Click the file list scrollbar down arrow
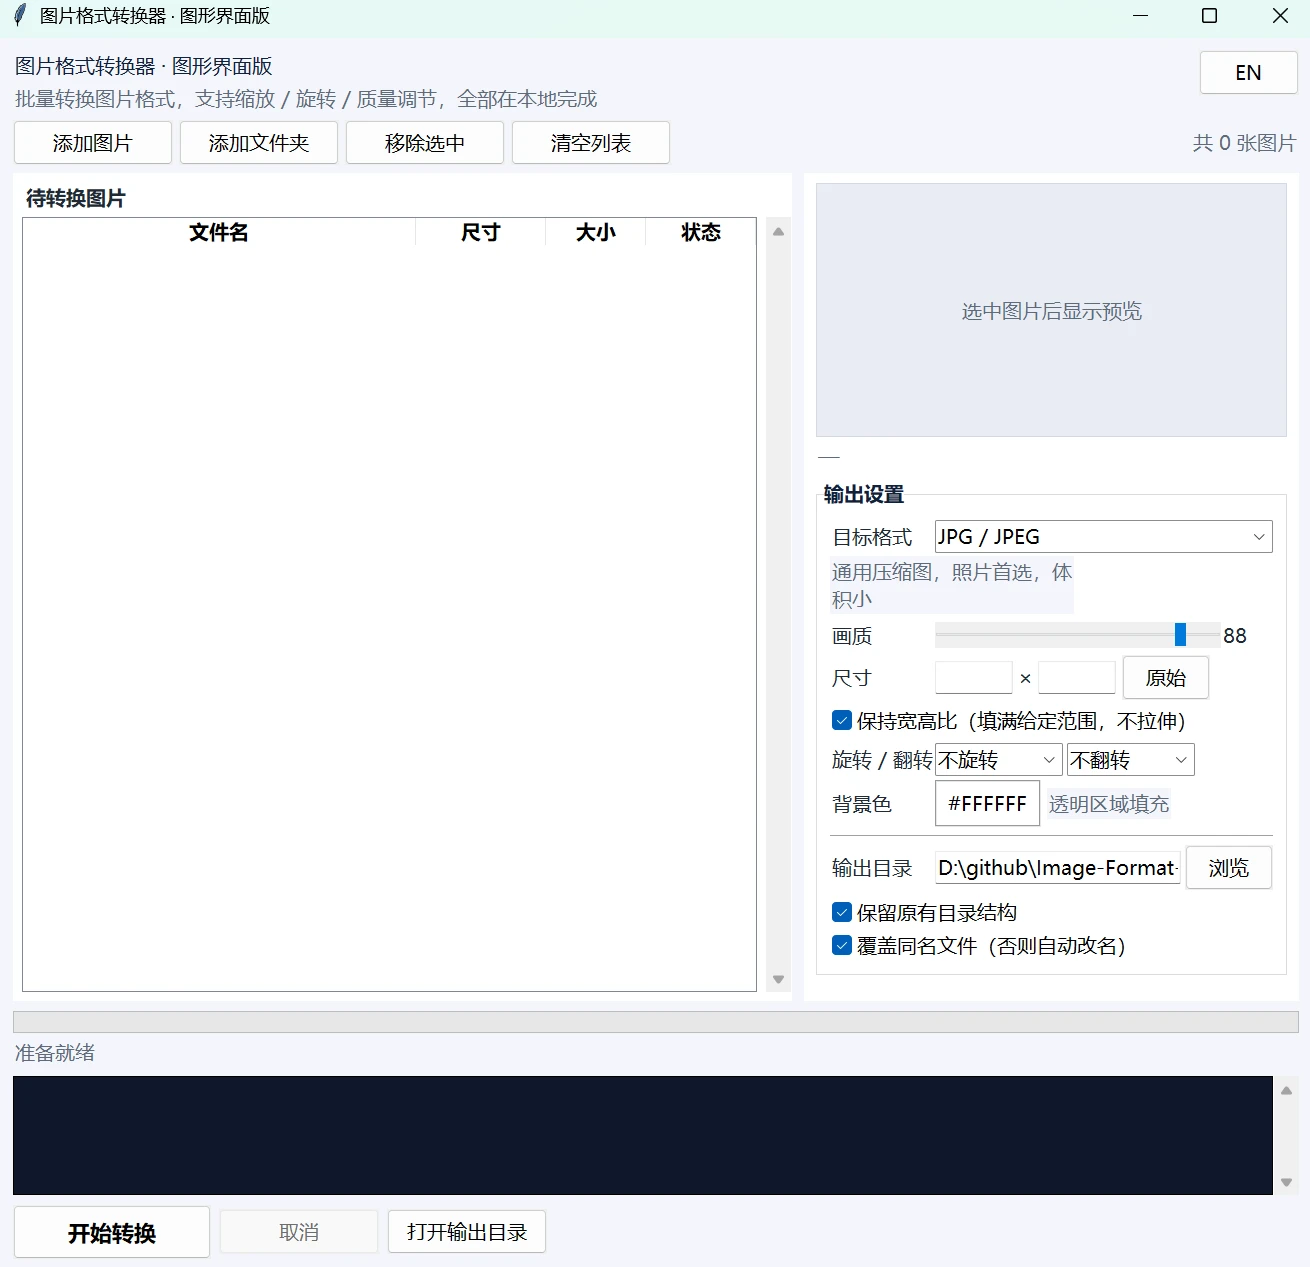The width and height of the screenshot is (1310, 1267). (779, 980)
